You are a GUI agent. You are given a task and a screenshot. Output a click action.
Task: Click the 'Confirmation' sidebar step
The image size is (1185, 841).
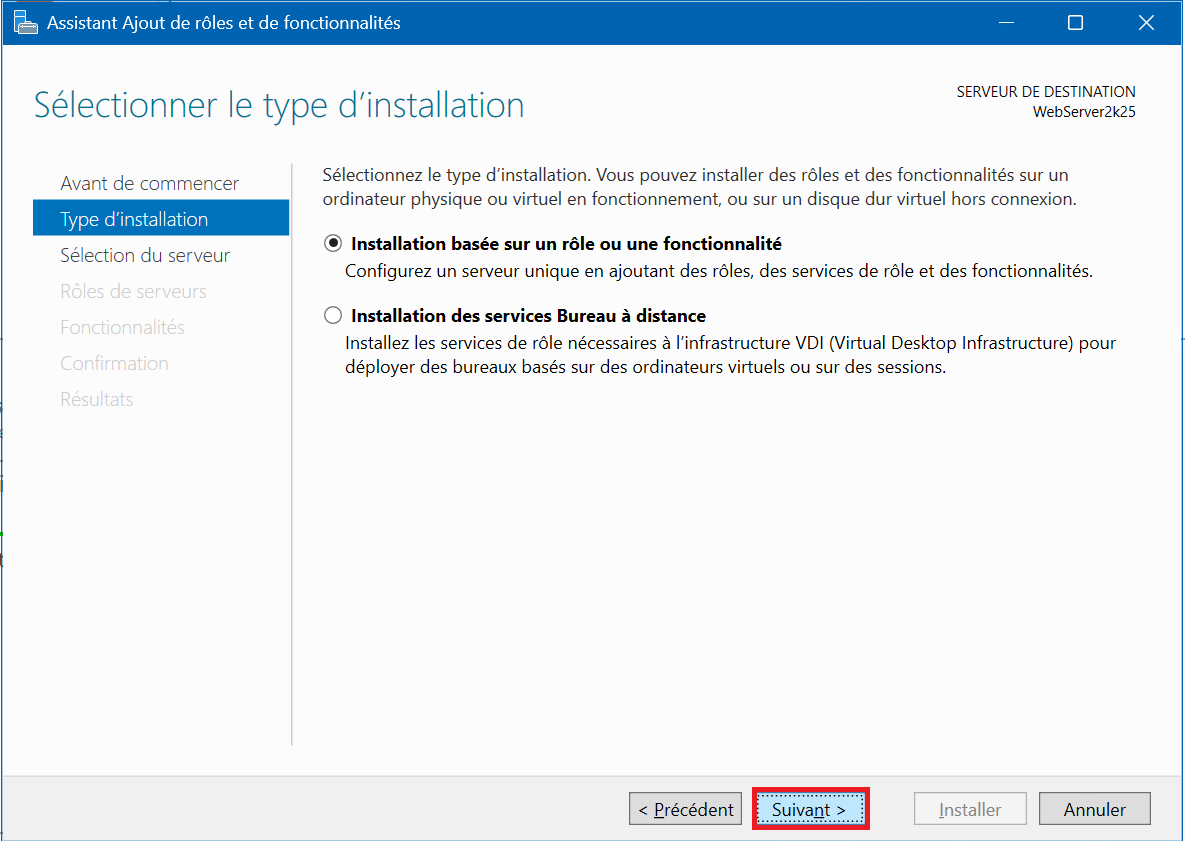[x=114, y=363]
